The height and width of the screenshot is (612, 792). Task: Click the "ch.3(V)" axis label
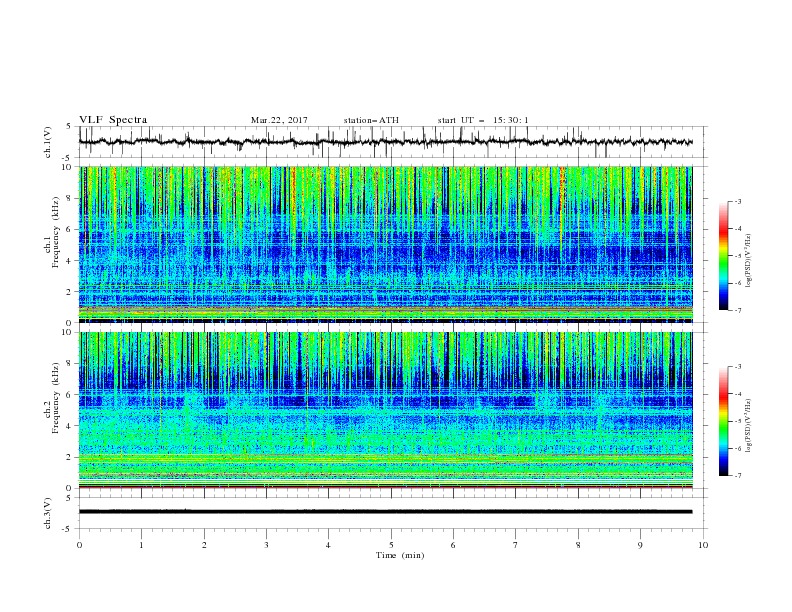coord(48,513)
